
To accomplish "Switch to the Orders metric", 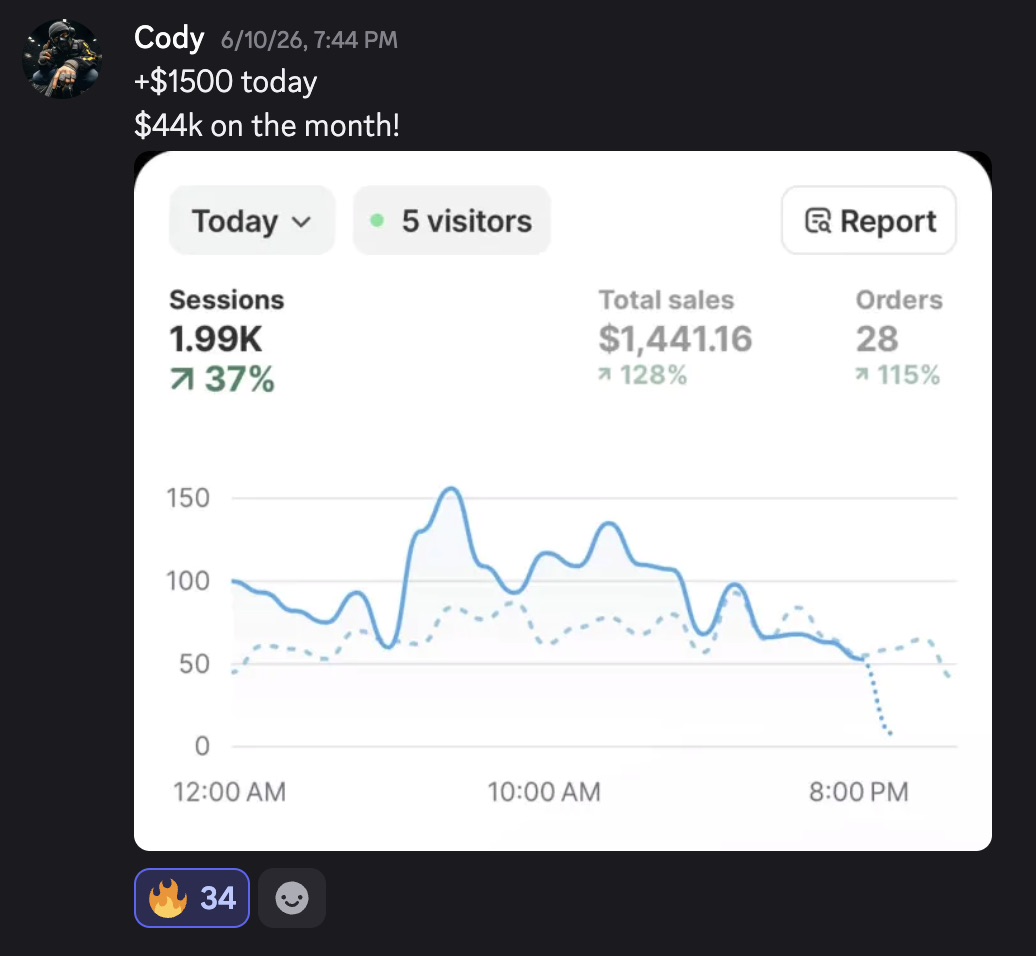I will coord(899,338).
